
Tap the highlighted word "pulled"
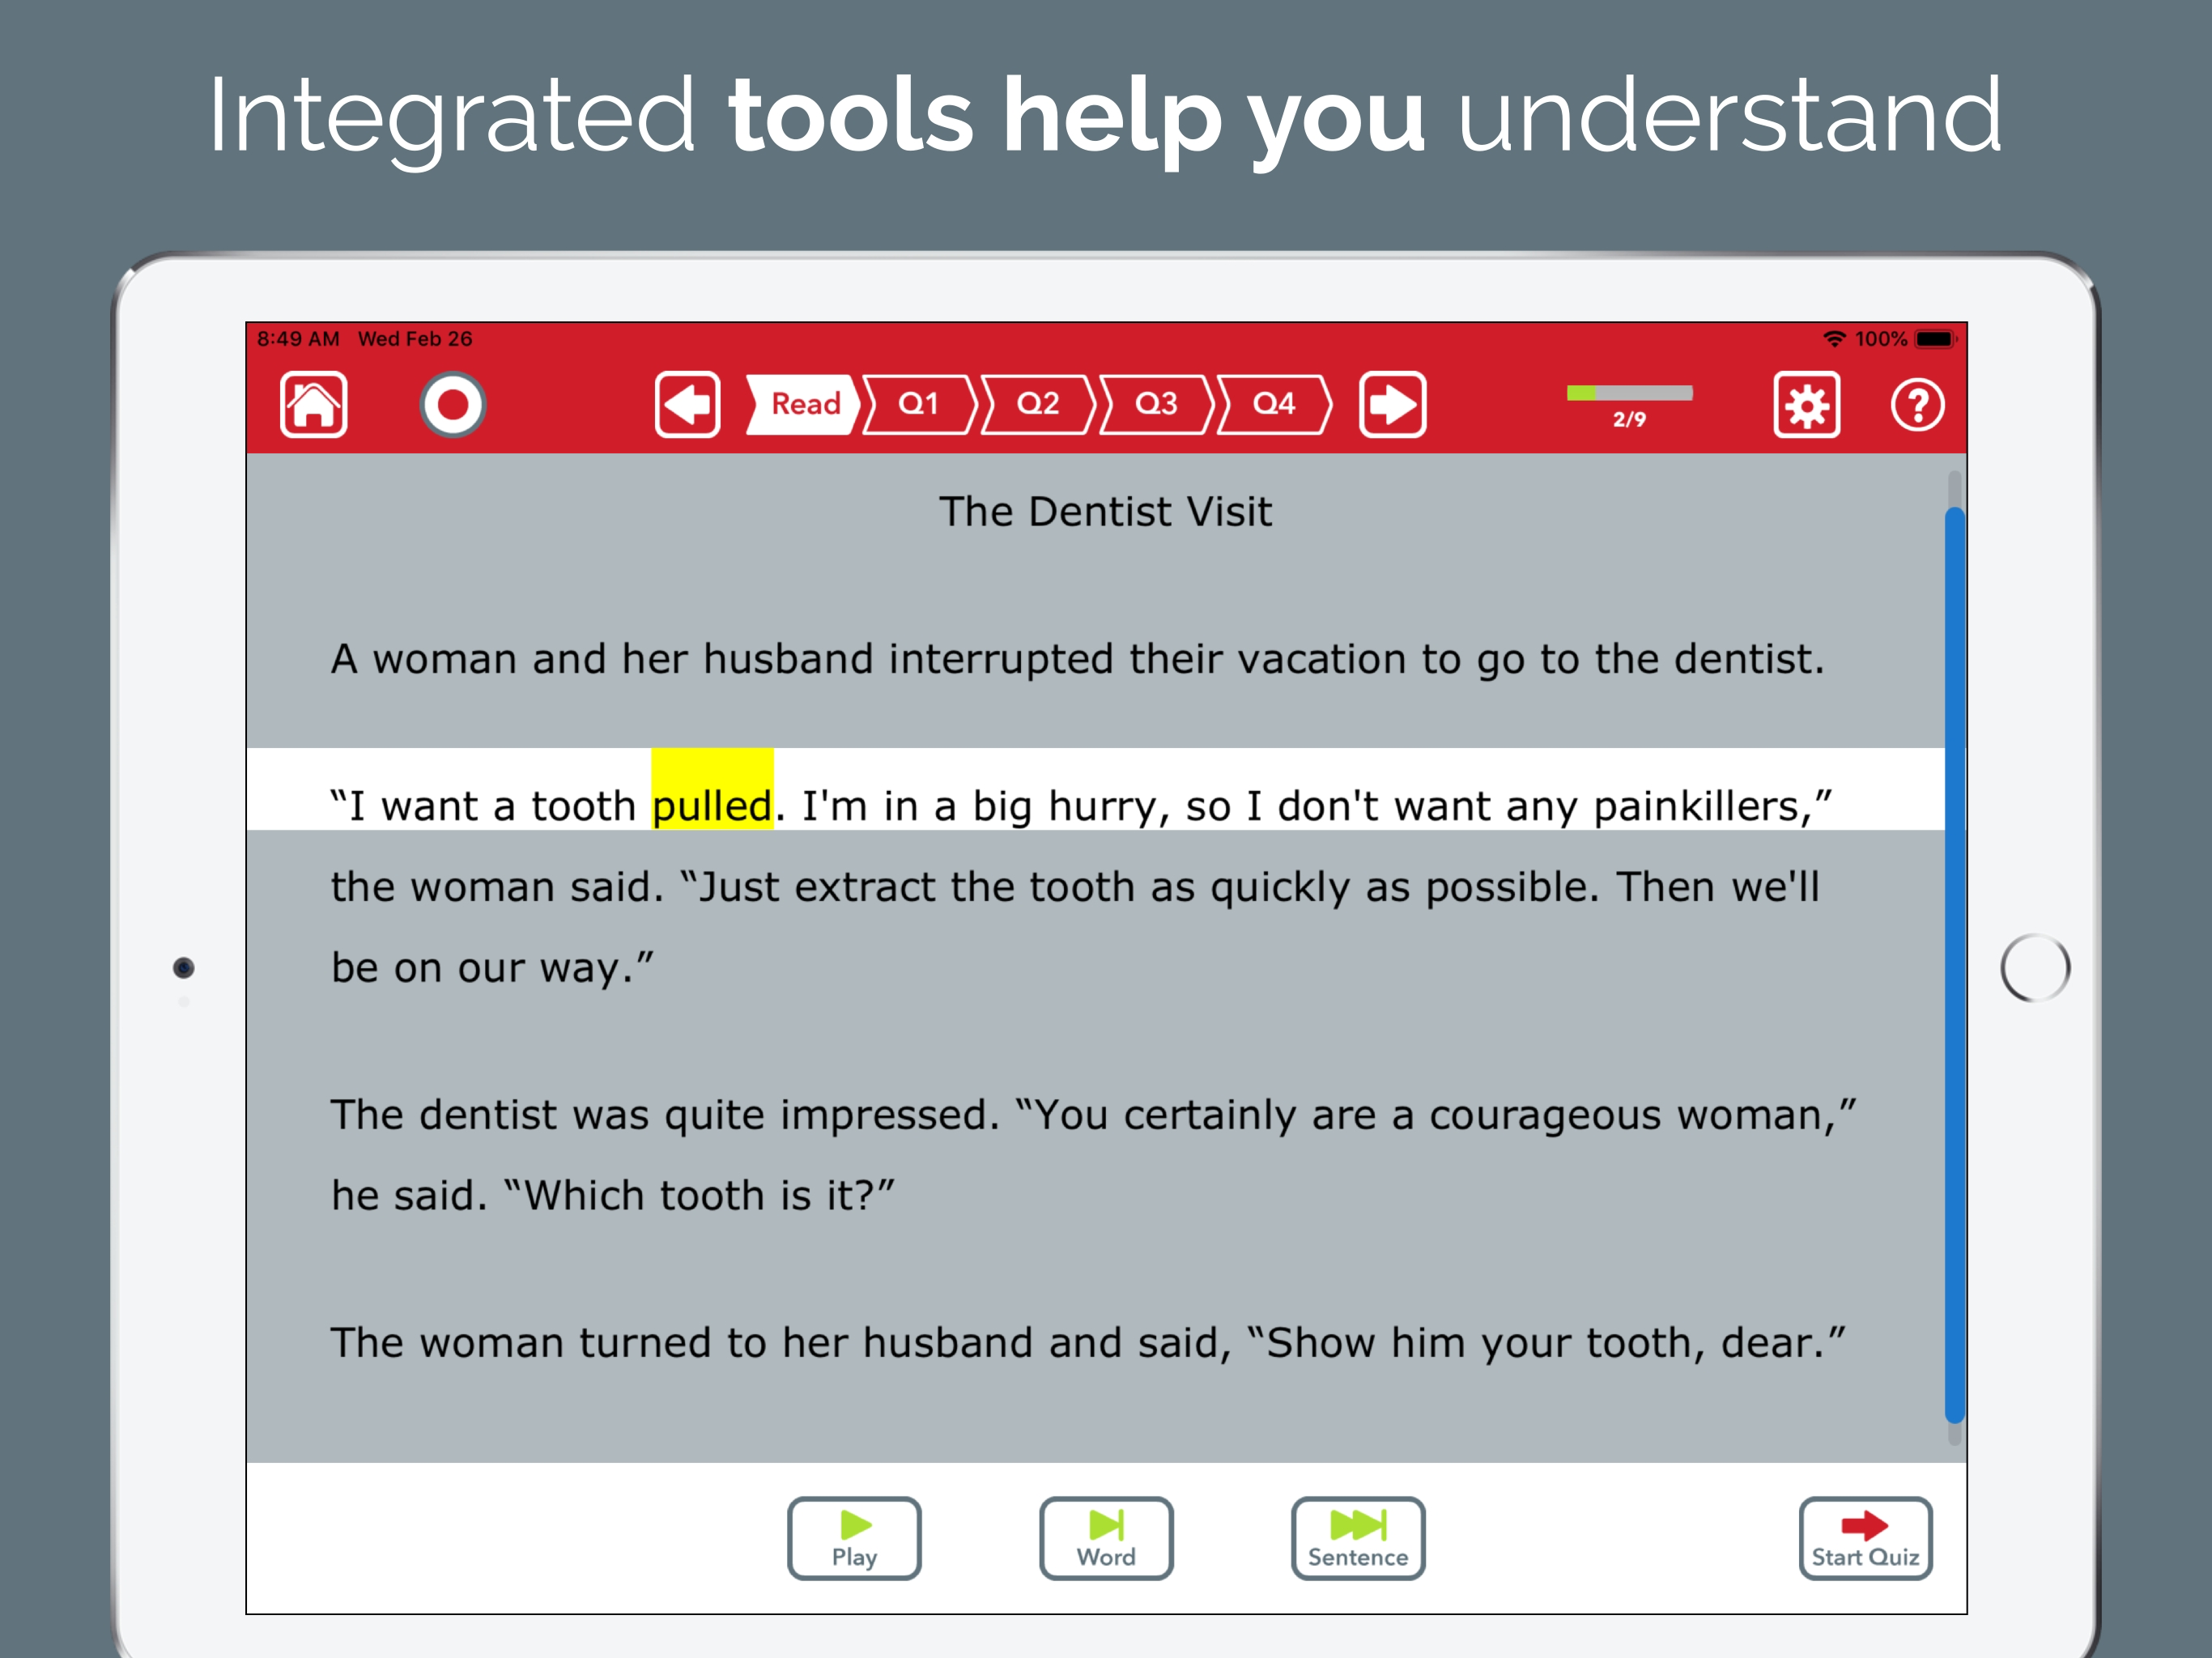[x=711, y=805]
